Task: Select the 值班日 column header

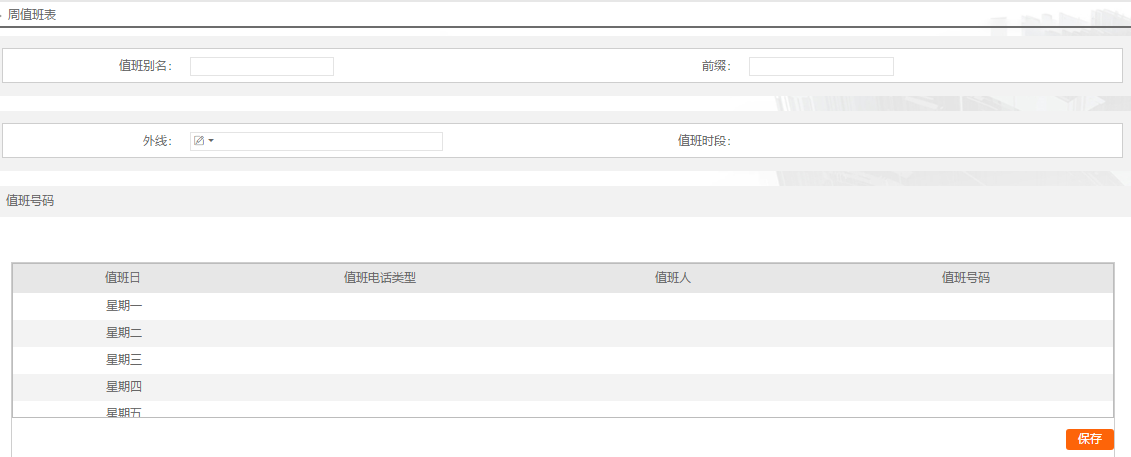Action: click(x=123, y=278)
